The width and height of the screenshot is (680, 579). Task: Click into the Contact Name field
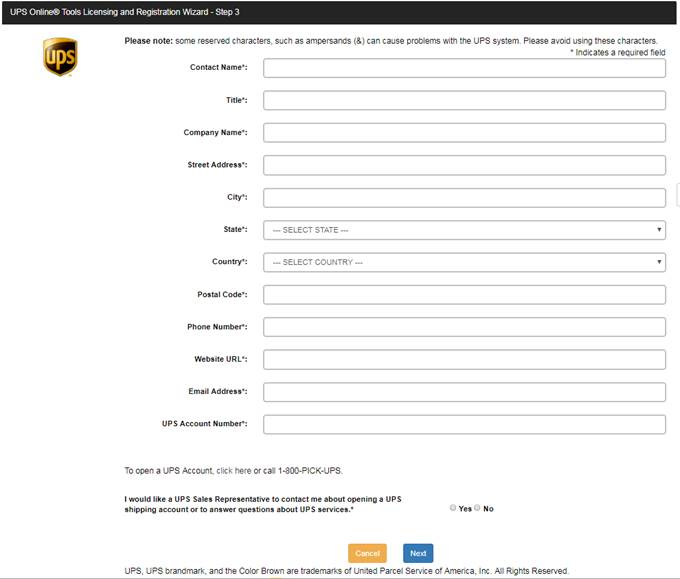464,68
